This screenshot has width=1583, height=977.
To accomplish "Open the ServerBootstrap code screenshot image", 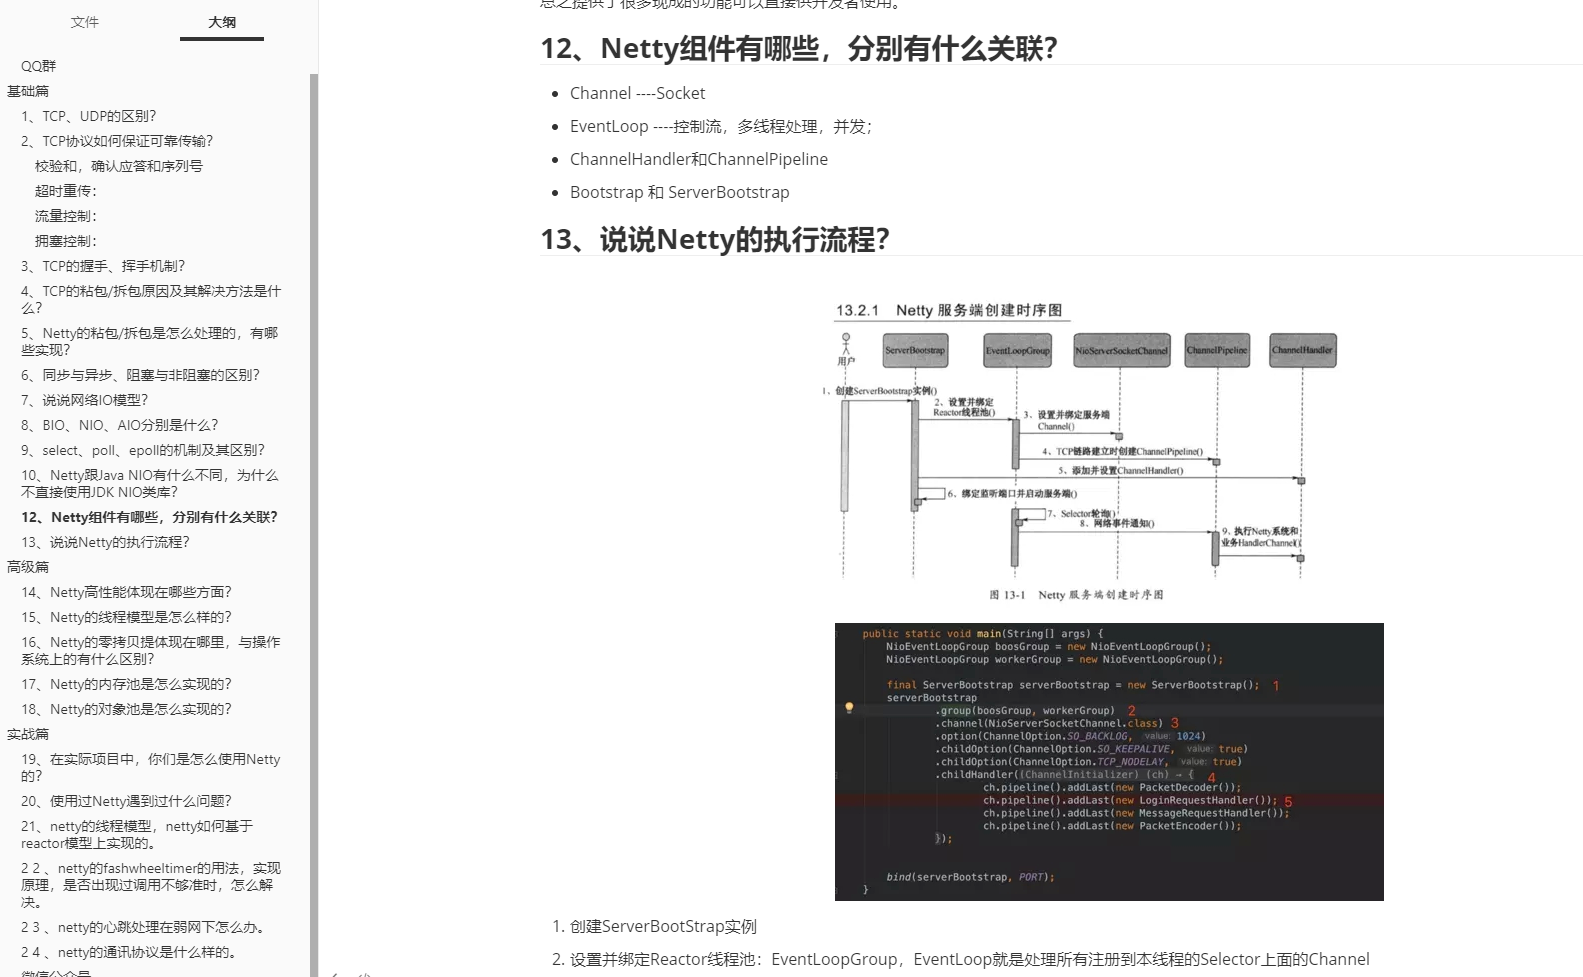I will click(x=1109, y=762).
